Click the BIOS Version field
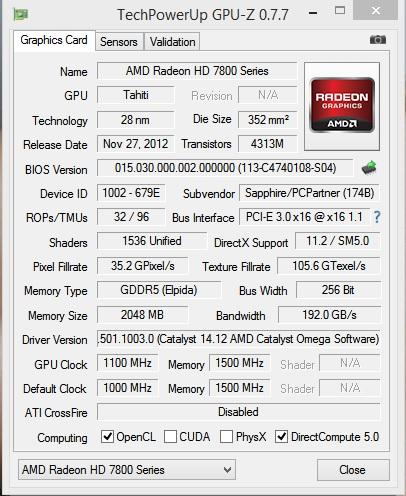Screen dimensions: 406x496 pos(225,168)
